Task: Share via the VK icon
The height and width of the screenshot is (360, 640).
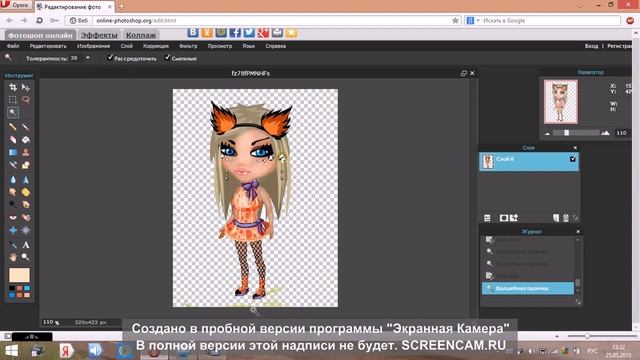Action: [193, 32]
